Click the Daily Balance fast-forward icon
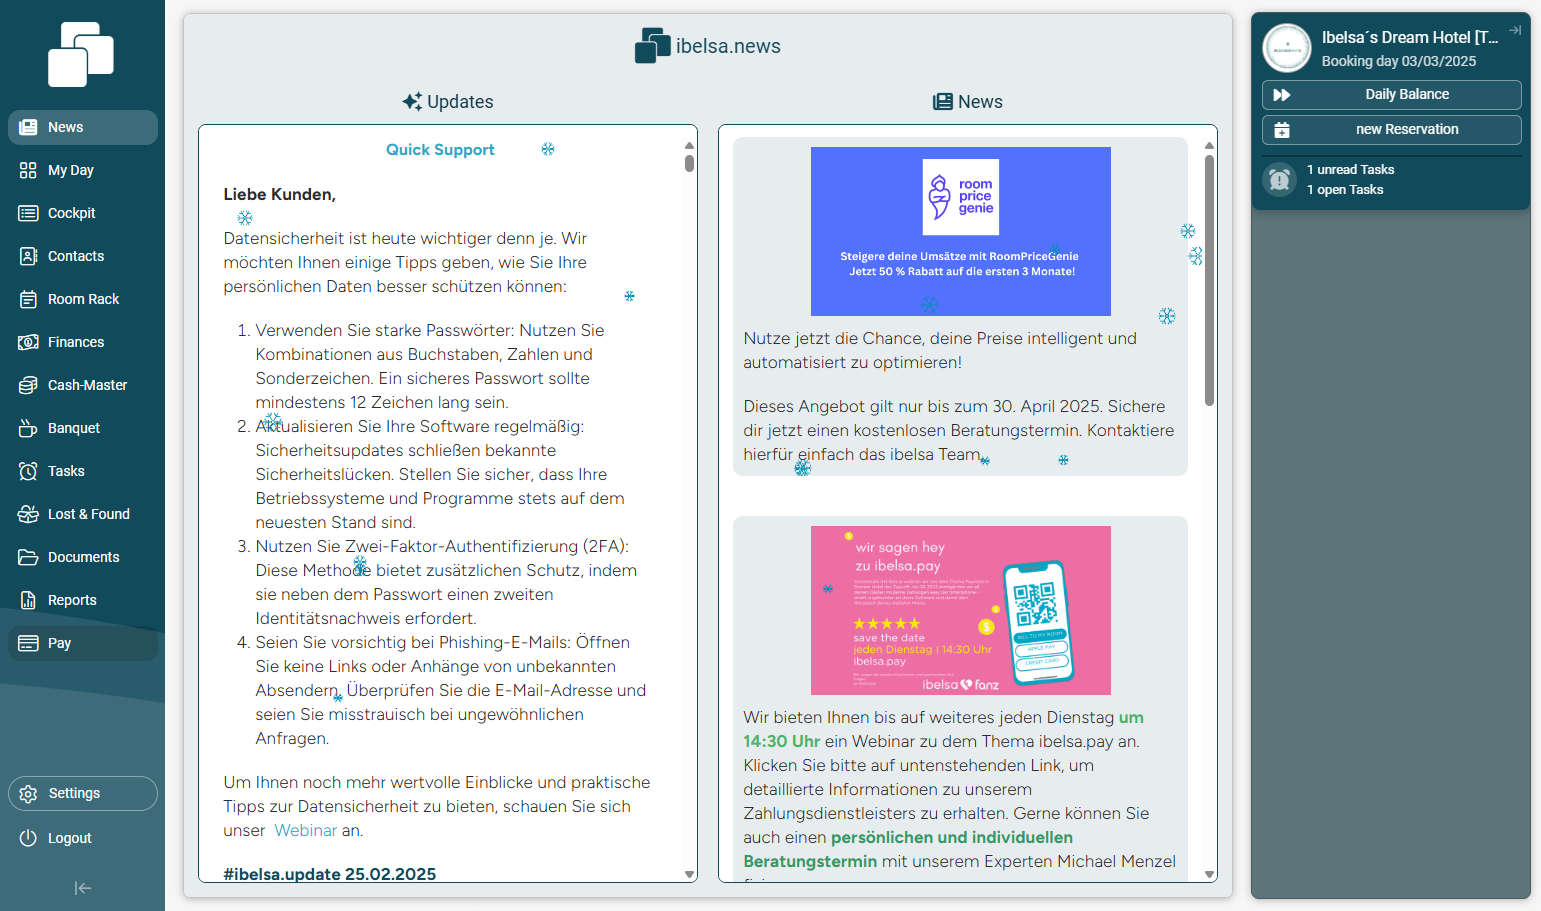The width and height of the screenshot is (1541, 911). point(1282,95)
